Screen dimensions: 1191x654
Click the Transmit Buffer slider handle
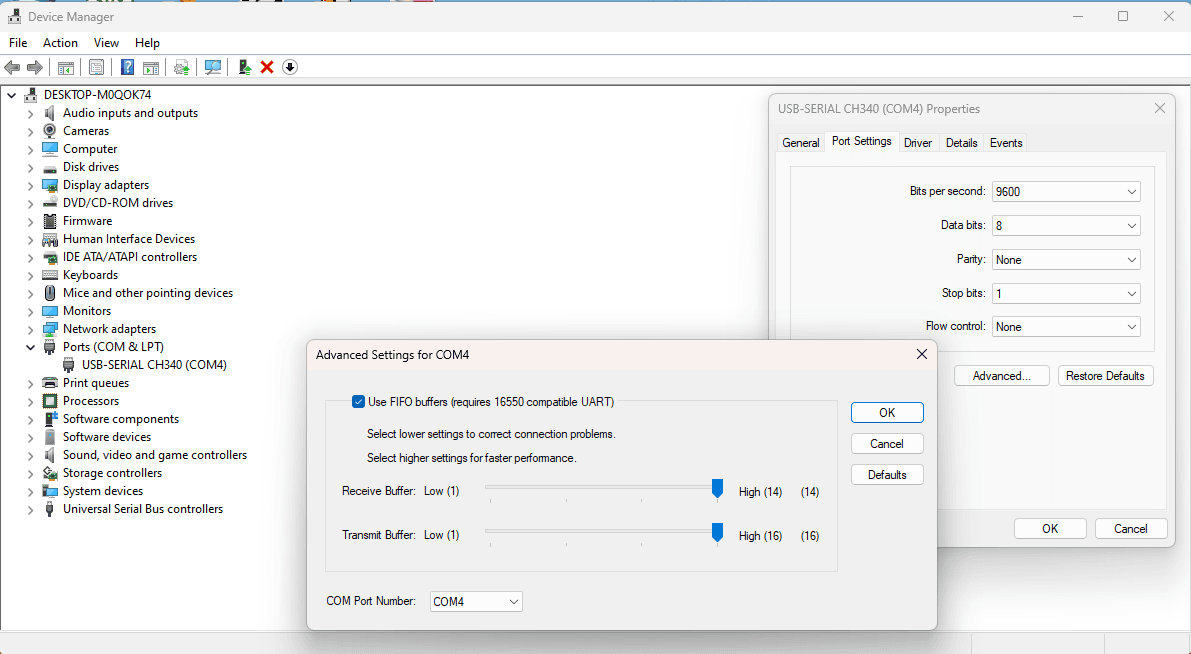717,533
